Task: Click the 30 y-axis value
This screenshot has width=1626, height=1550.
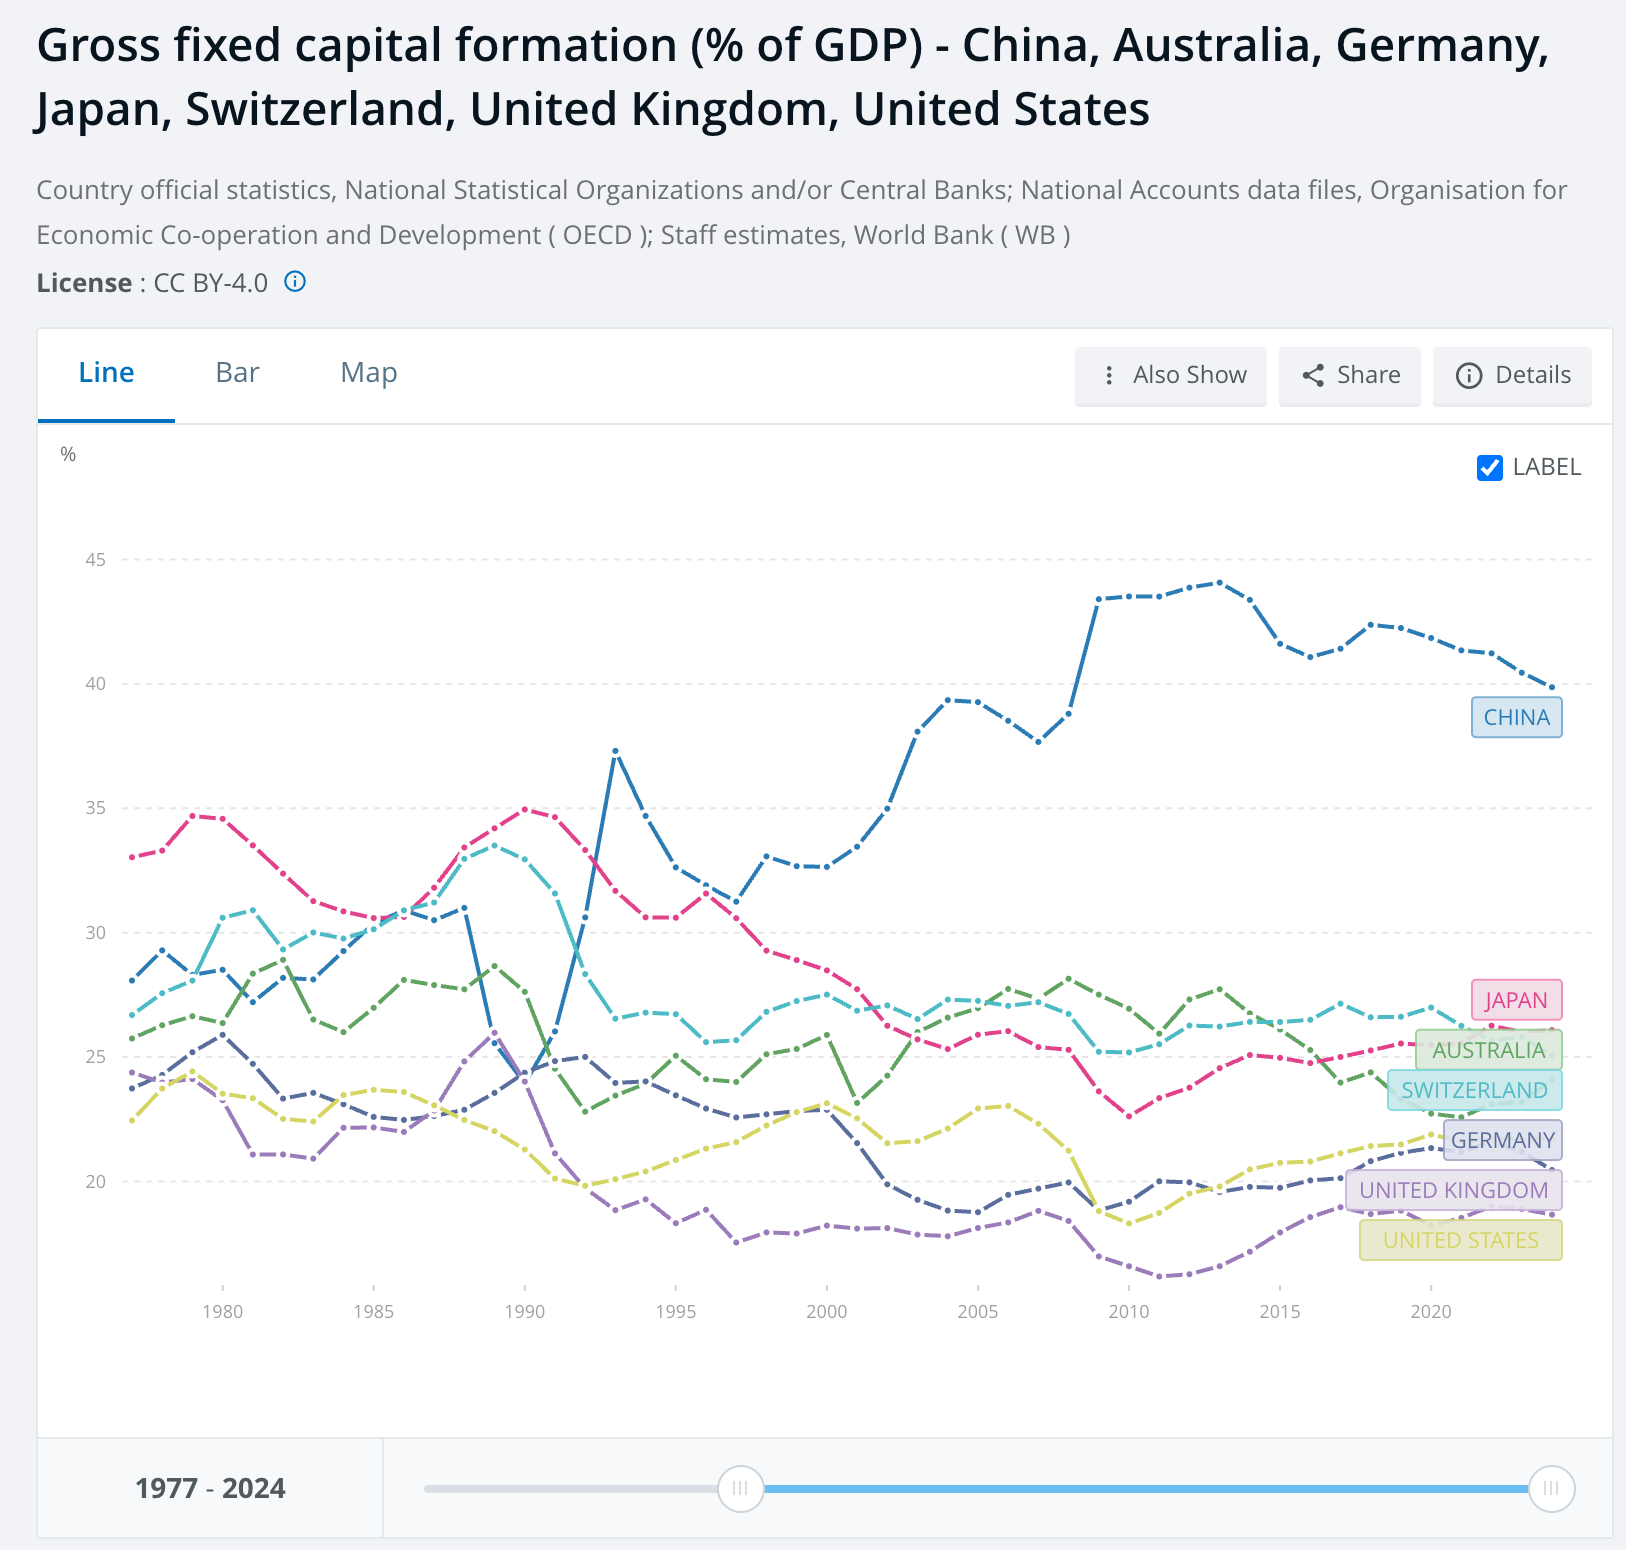Action: [x=96, y=932]
